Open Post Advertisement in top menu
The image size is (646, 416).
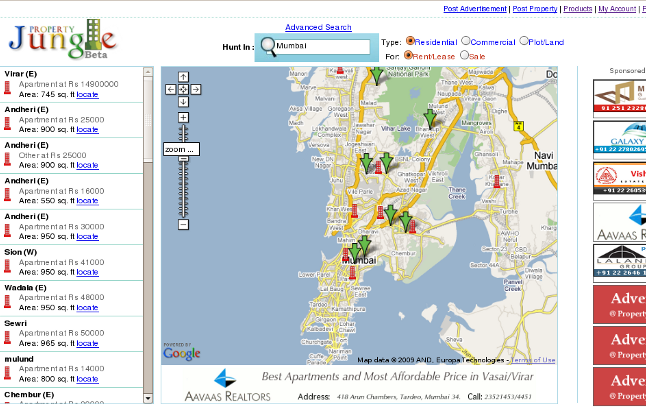pyautogui.click(x=475, y=9)
